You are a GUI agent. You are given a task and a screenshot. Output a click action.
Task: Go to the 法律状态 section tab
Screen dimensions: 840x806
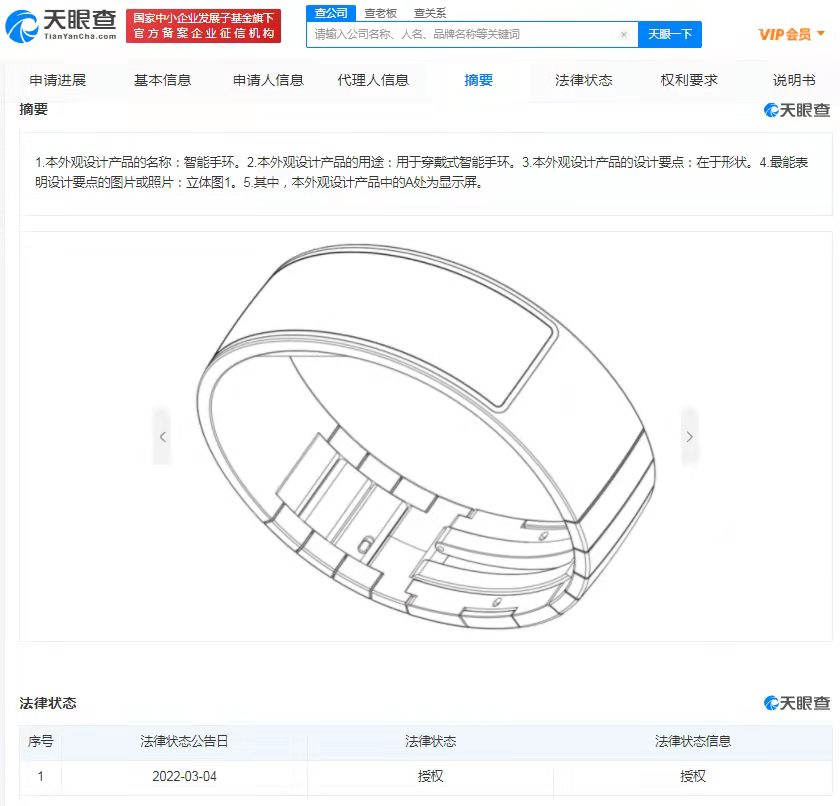pos(583,80)
